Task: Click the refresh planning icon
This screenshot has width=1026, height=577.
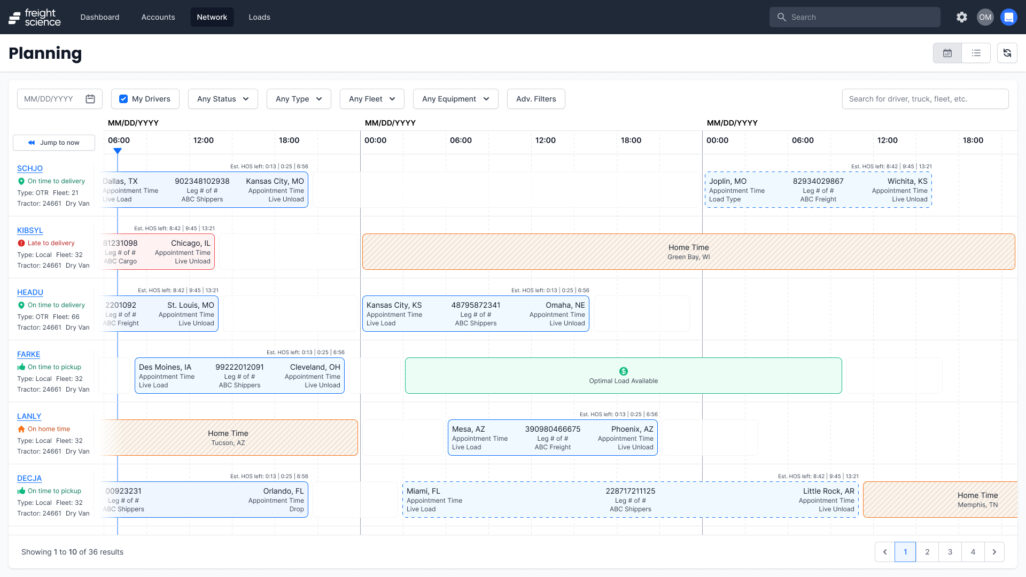Action: [1007, 53]
